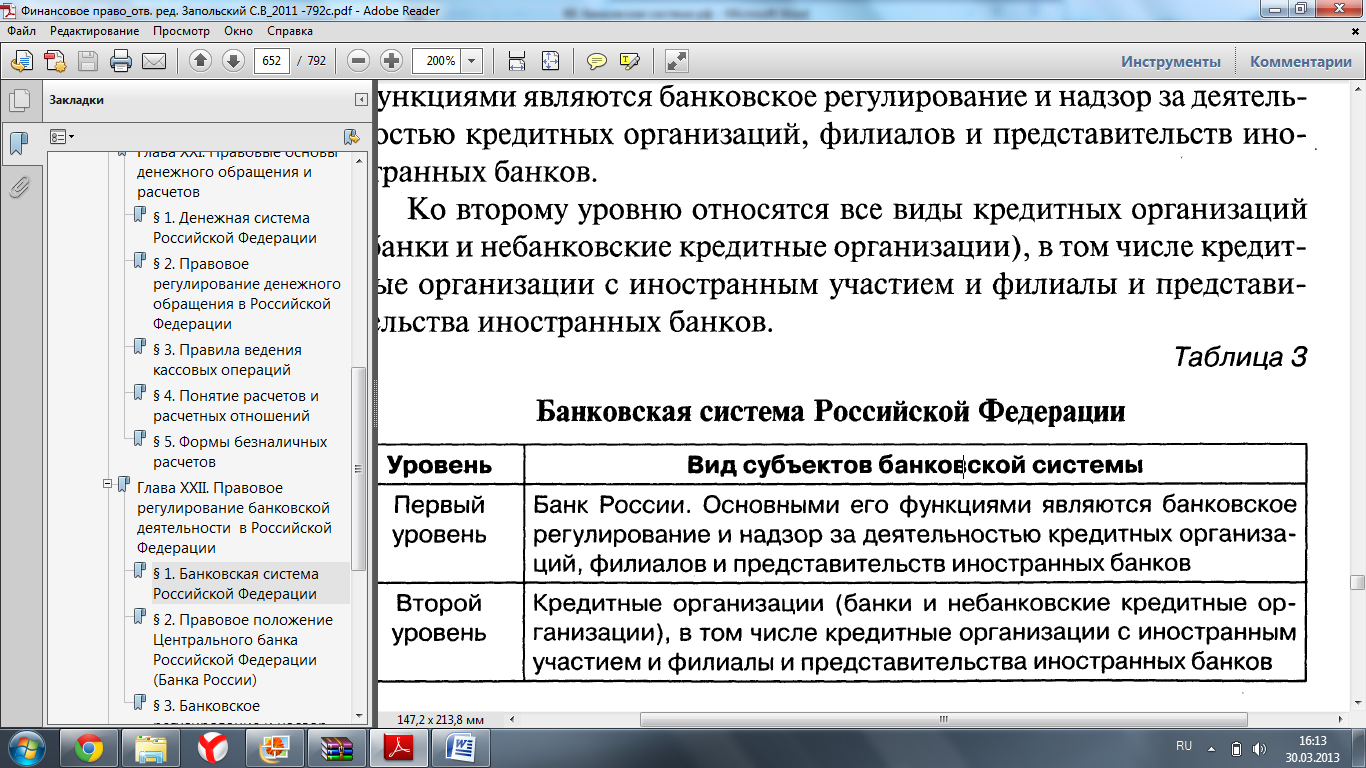Viewport: 1366px width, 768px height.
Task: Click the new bookmark icon
Action: [x=351, y=136]
